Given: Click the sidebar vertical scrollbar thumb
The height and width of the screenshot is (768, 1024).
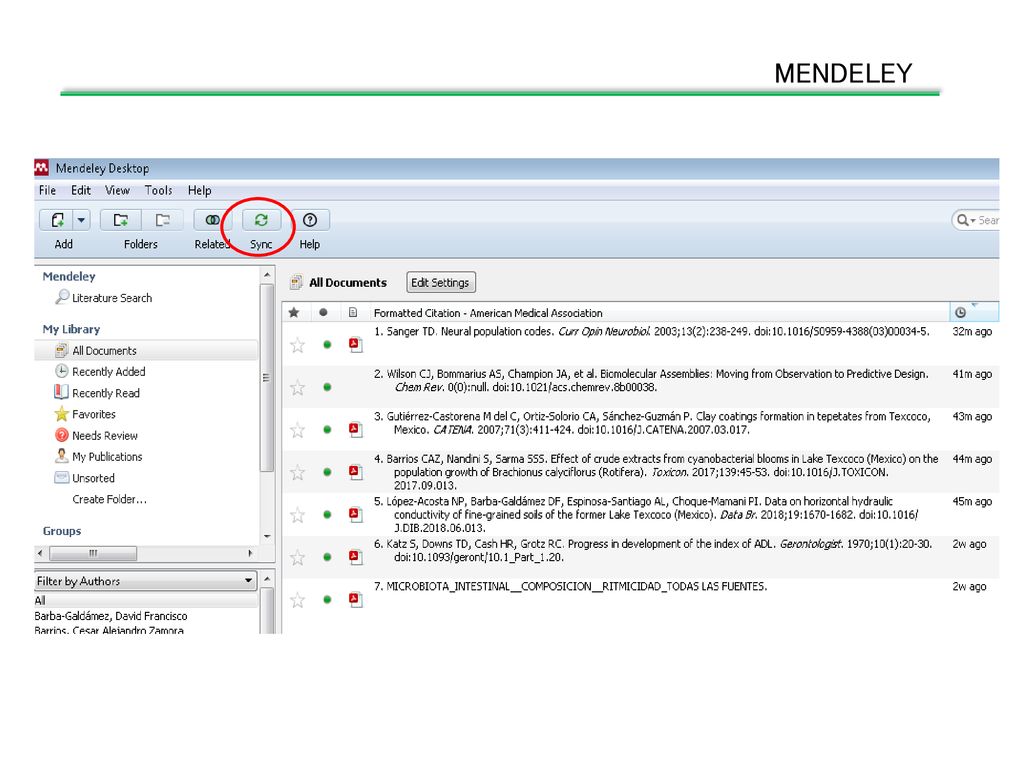Looking at the screenshot, I should coord(266,377).
